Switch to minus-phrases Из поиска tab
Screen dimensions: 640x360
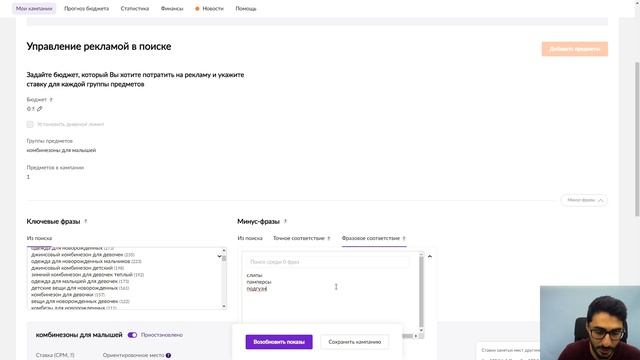coord(250,238)
